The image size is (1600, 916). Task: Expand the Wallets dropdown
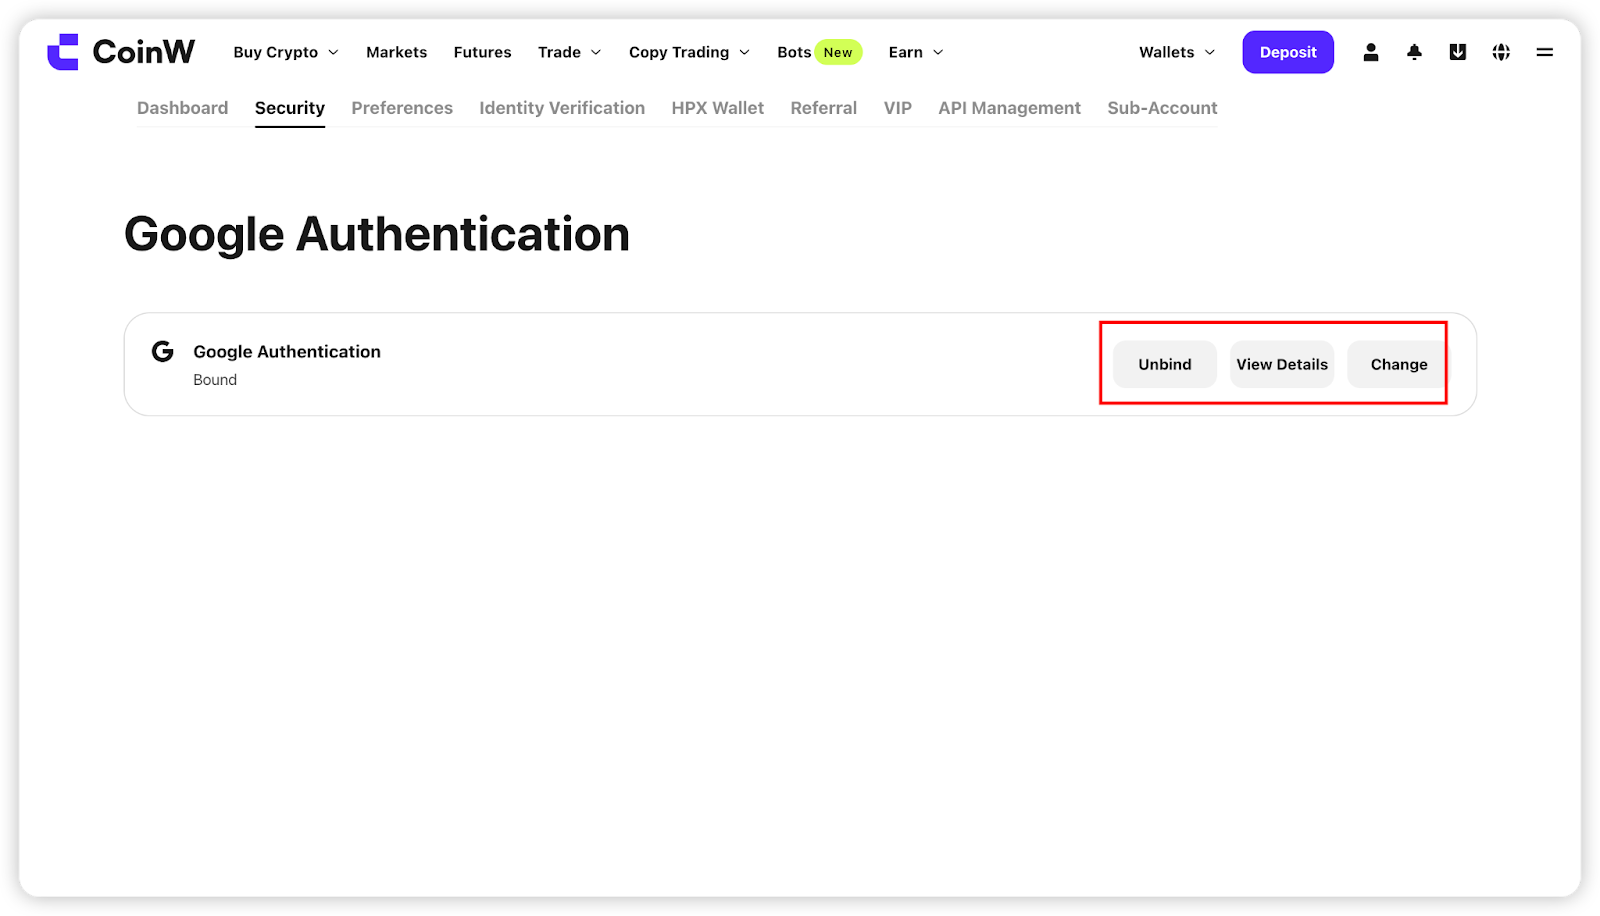click(1177, 52)
